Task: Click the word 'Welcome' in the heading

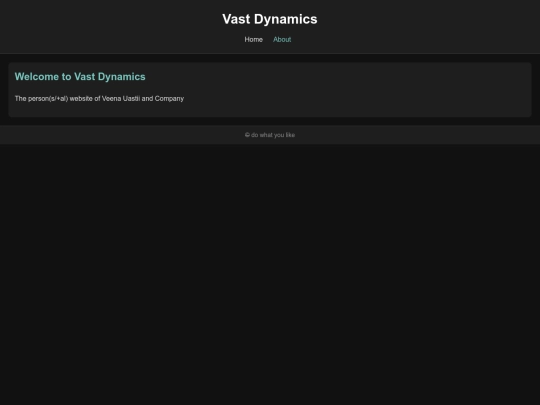Action: tap(37, 76)
